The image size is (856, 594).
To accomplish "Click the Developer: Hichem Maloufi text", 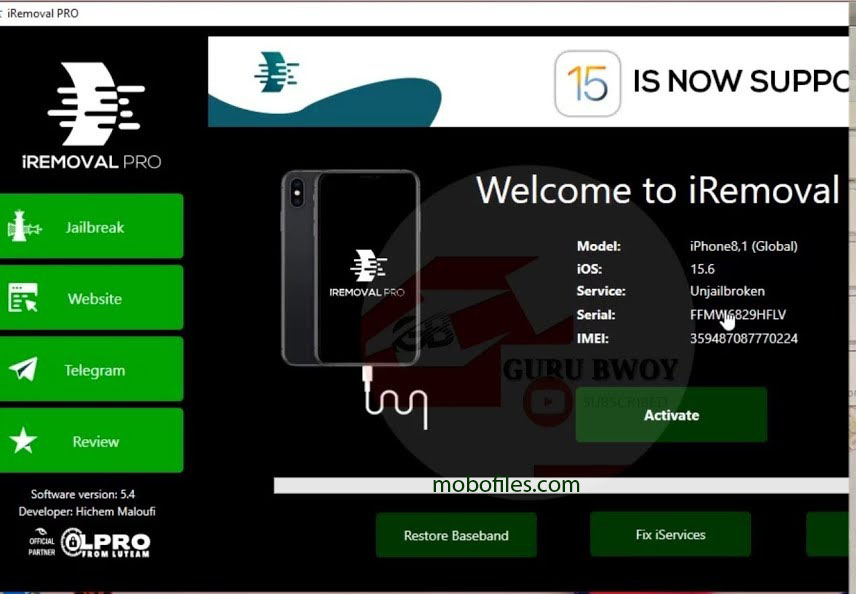I will point(87,512).
